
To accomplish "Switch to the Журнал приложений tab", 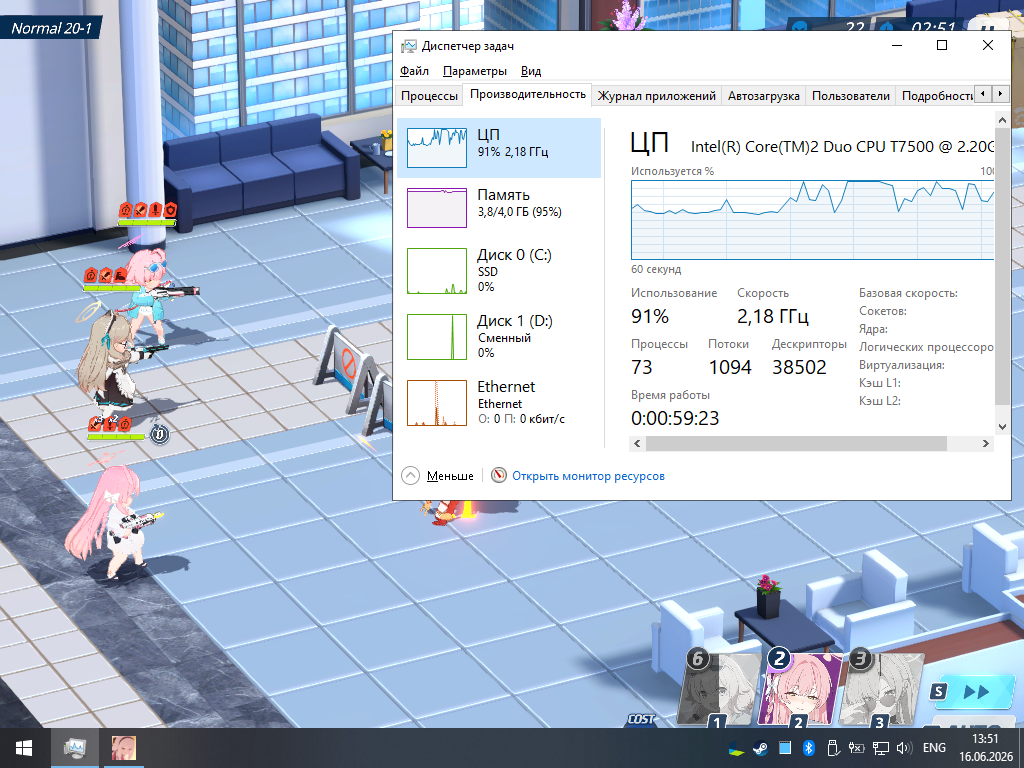I will pos(656,95).
